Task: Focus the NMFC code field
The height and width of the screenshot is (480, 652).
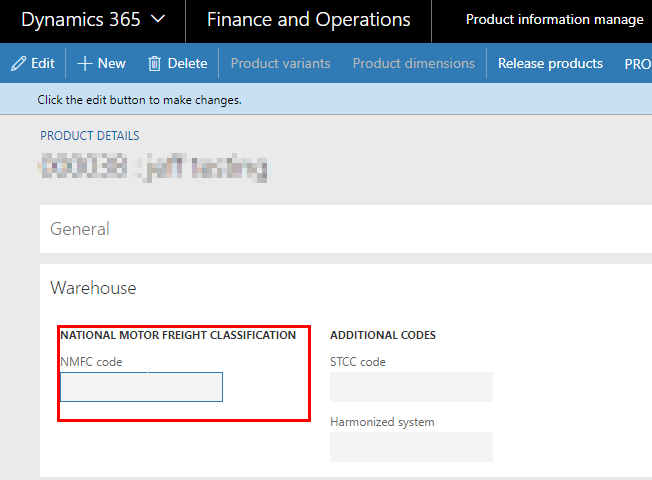Action: tap(141, 387)
